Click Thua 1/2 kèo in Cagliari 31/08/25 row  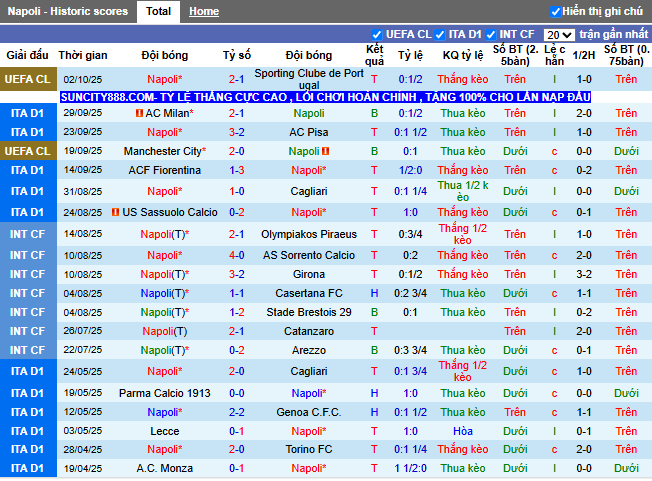click(463, 192)
